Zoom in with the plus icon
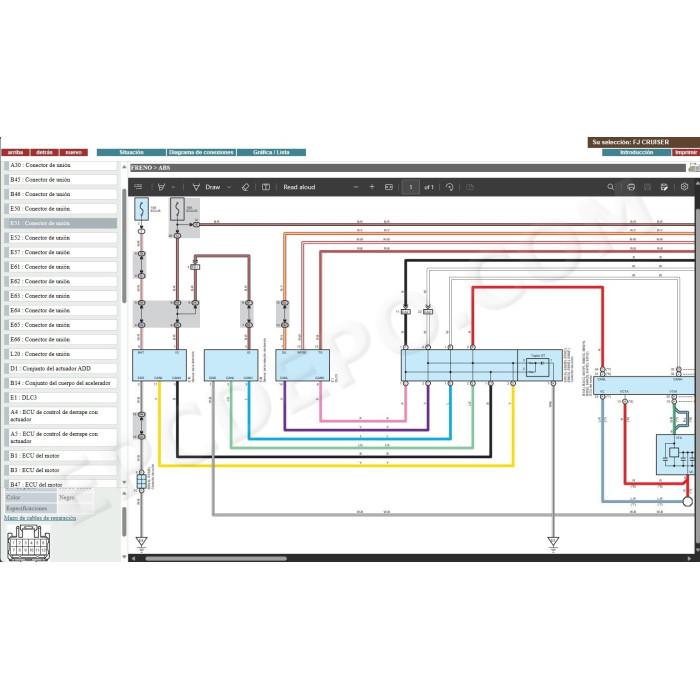700x700 pixels. pyautogui.click(x=372, y=187)
